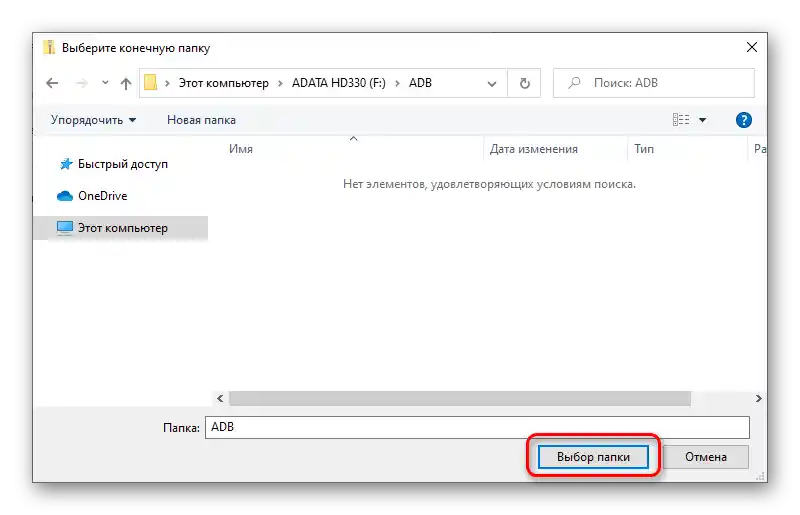Refresh the ADB folder view
The width and height of the screenshot is (800, 515).
pos(524,83)
